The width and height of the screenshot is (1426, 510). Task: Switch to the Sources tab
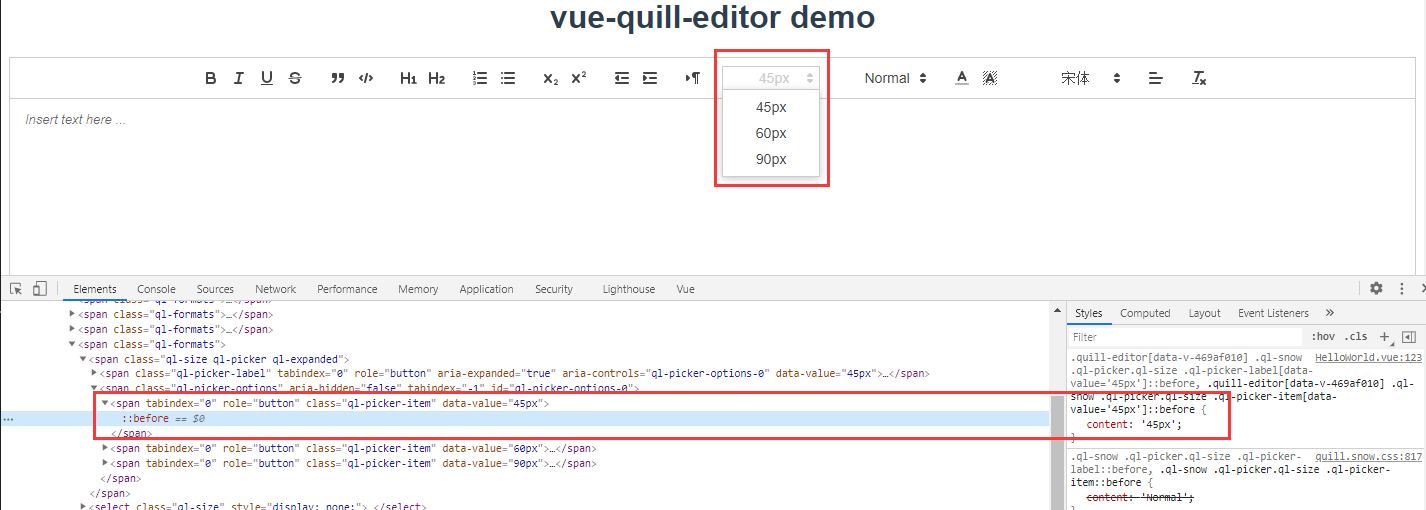[x=215, y=289]
